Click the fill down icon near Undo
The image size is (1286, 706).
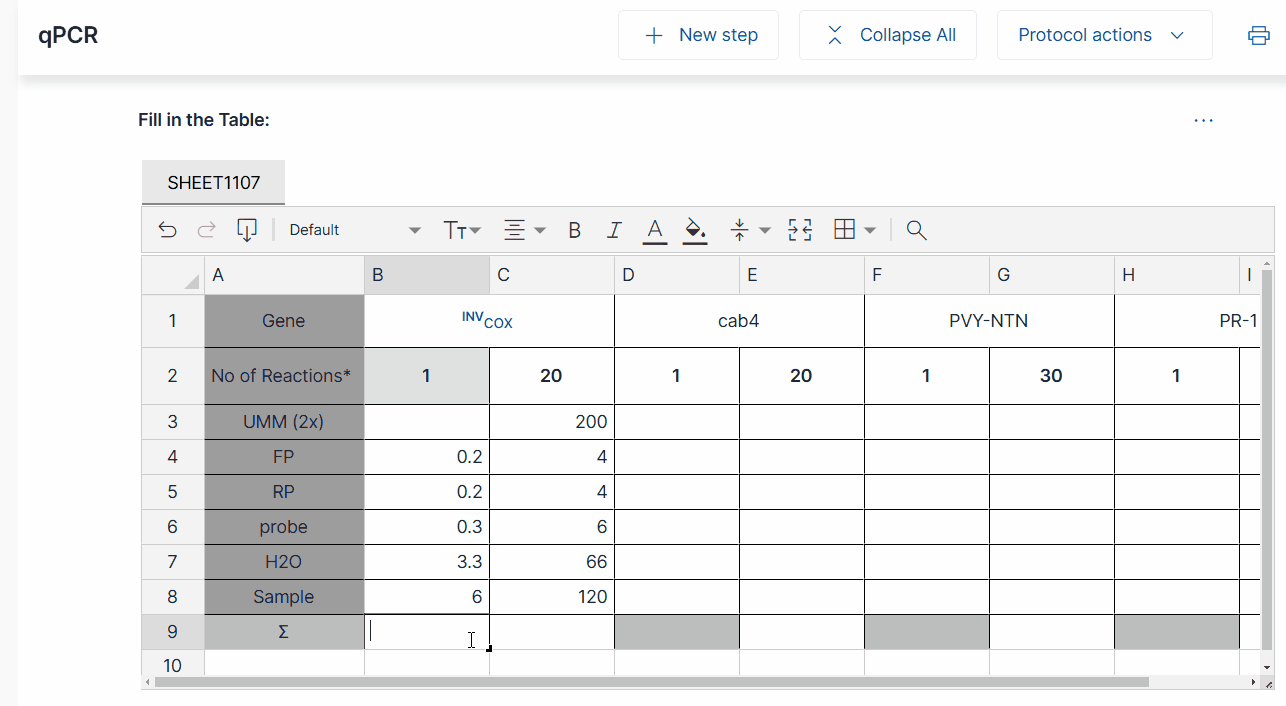(x=247, y=229)
